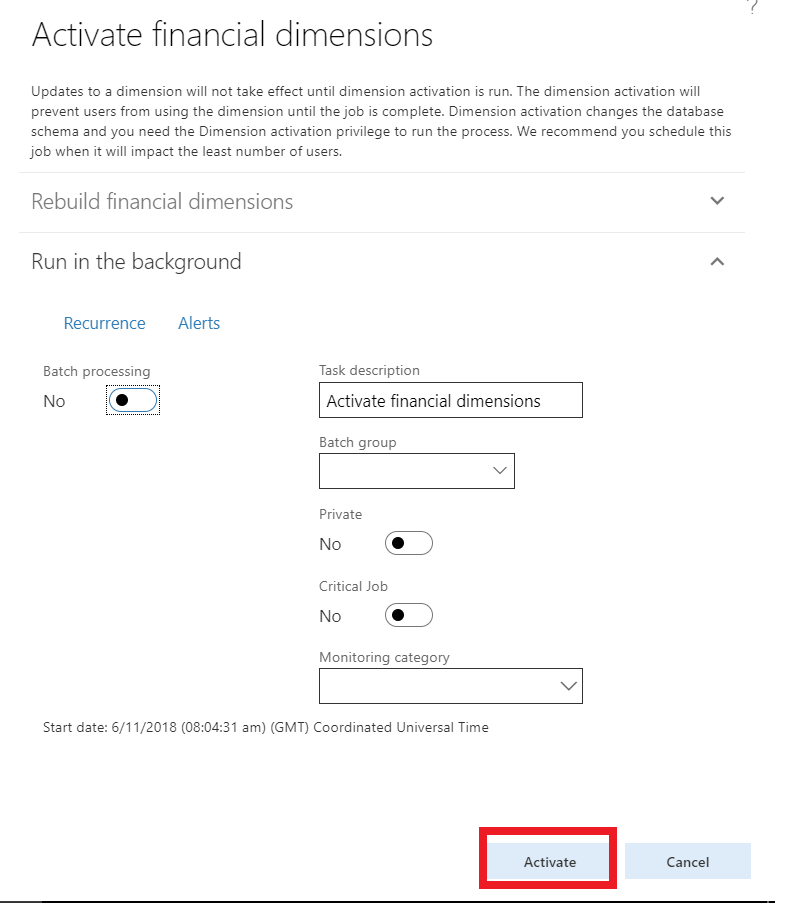The image size is (793, 903).
Task: Switch to the Alerts tab
Action: click(198, 322)
